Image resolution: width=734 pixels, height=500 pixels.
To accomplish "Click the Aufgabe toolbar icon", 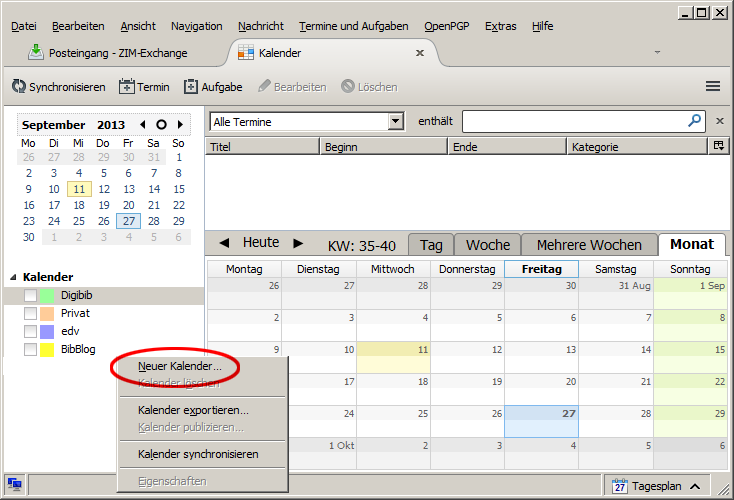I will pos(191,87).
